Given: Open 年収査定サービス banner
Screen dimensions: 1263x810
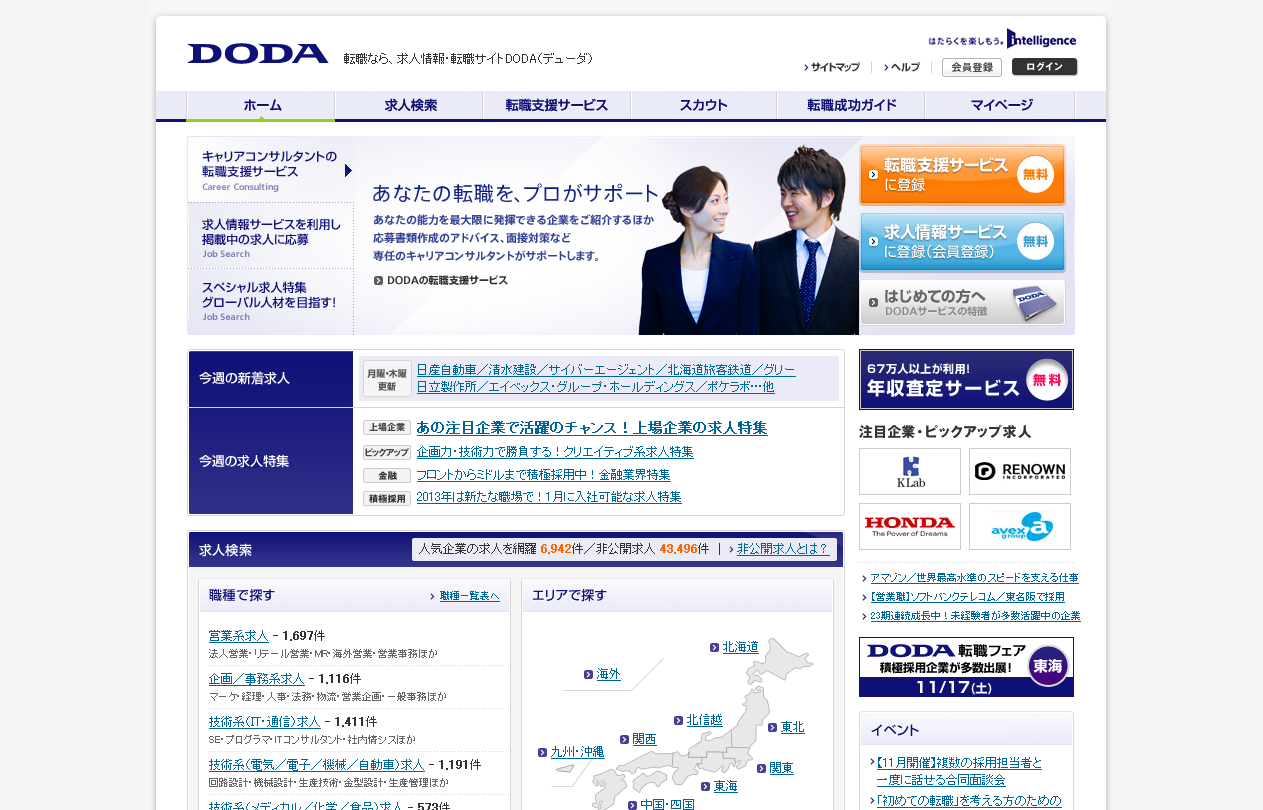Looking at the screenshot, I should [x=966, y=379].
